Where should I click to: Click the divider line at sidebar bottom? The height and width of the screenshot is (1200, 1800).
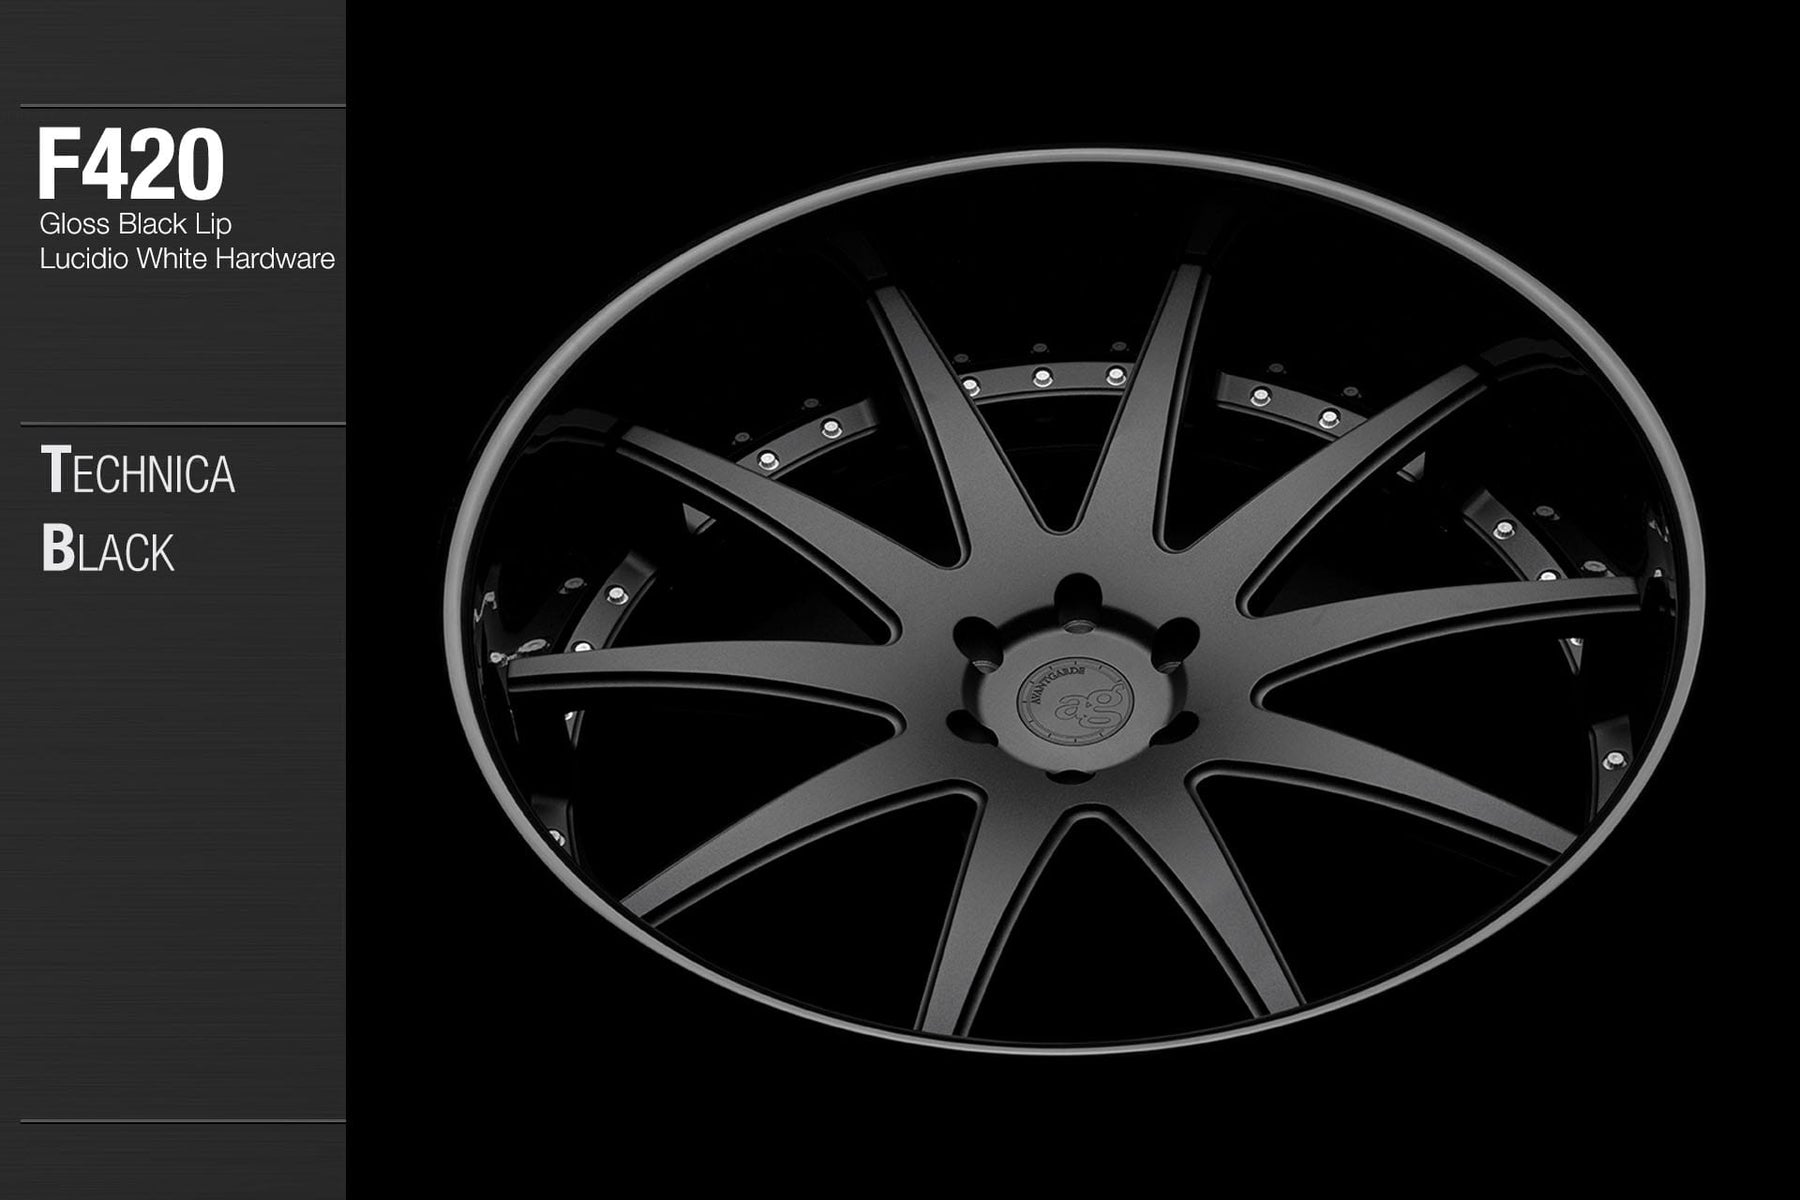click(x=182, y=1121)
